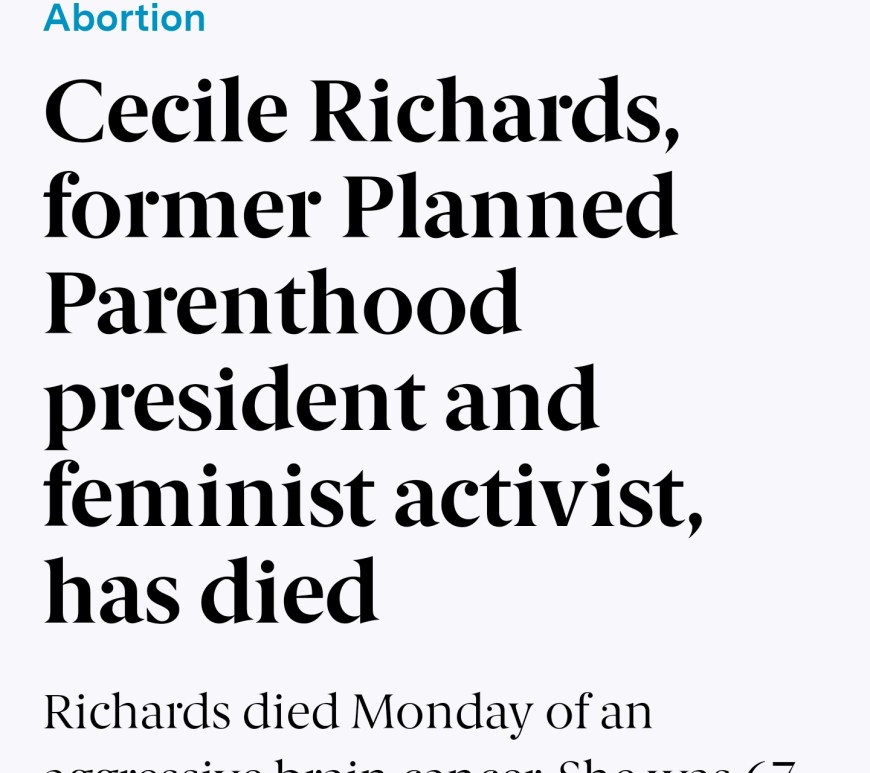Click the word "Planned" in the headline
Viewport: 870px width, 773px height.
tap(509, 210)
